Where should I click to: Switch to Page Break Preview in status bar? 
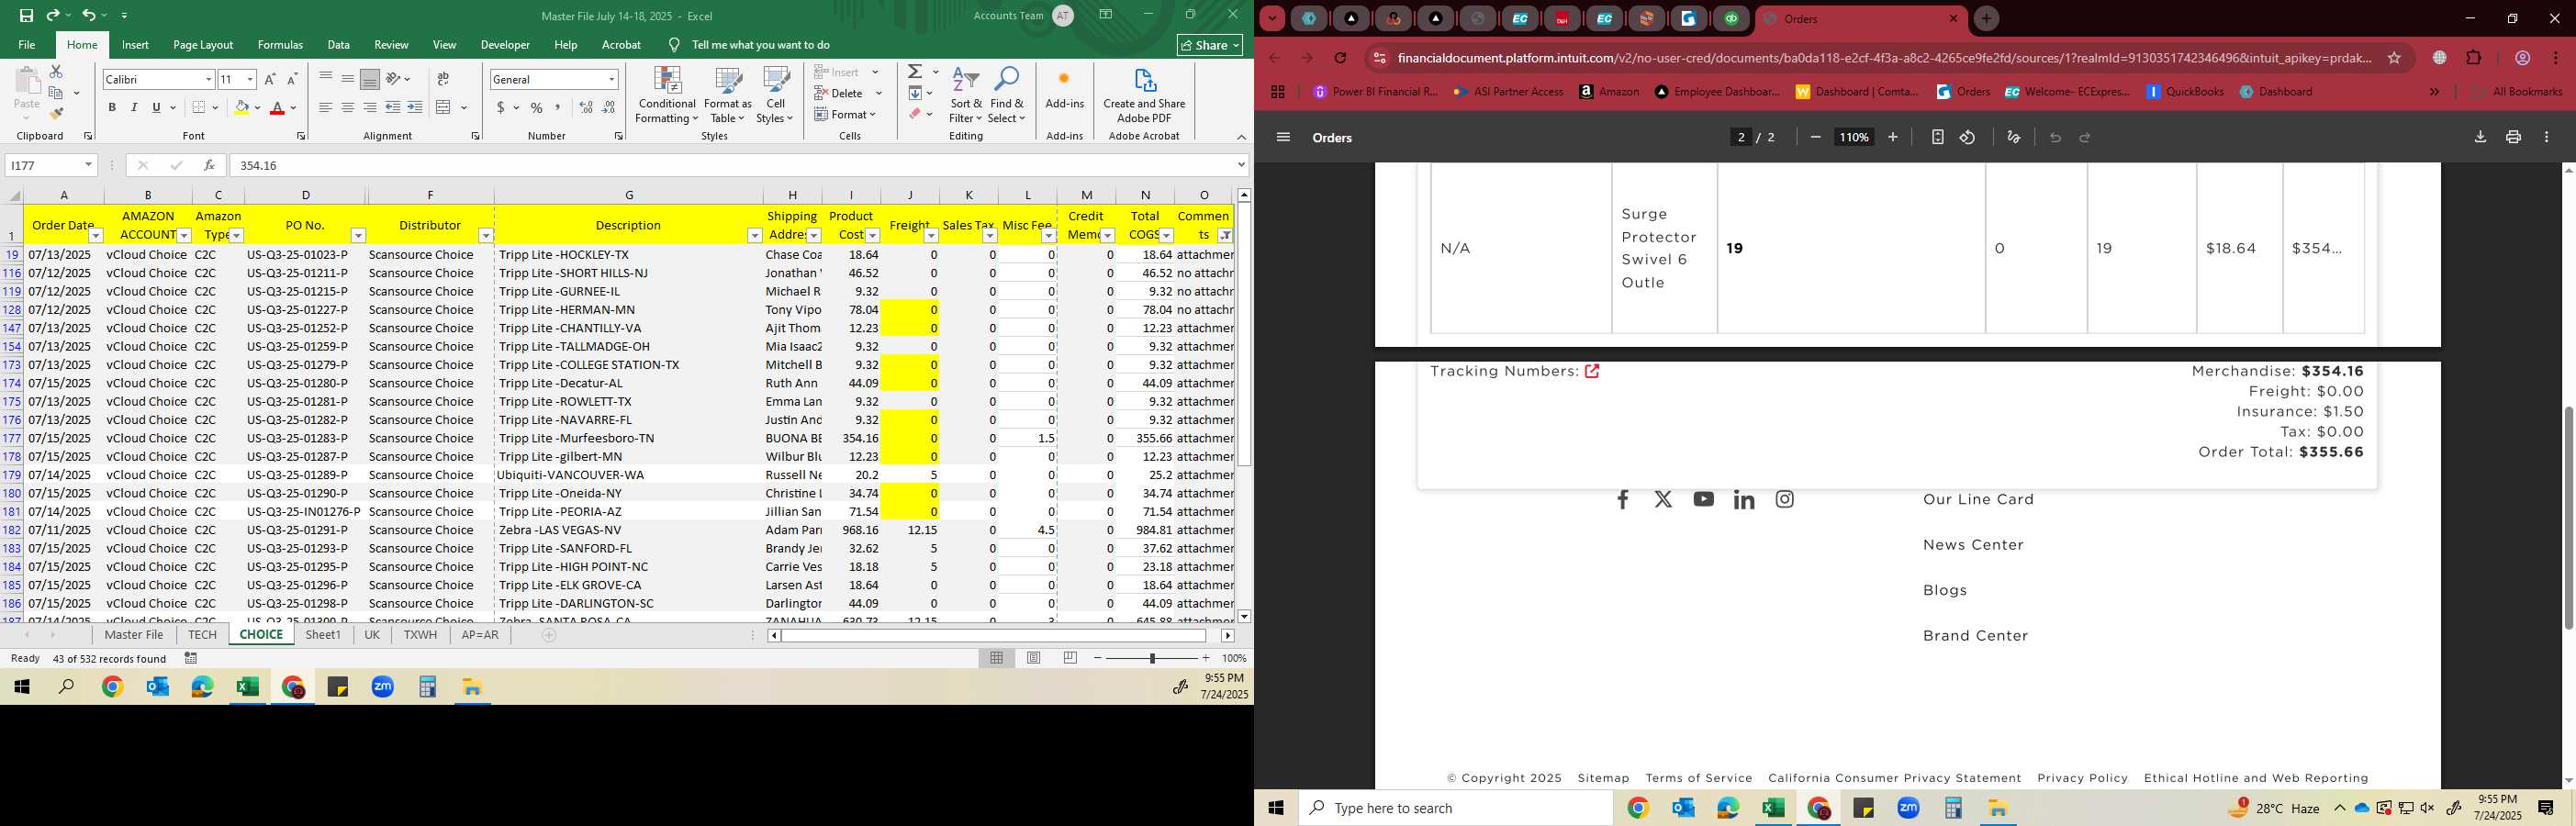tap(1070, 658)
